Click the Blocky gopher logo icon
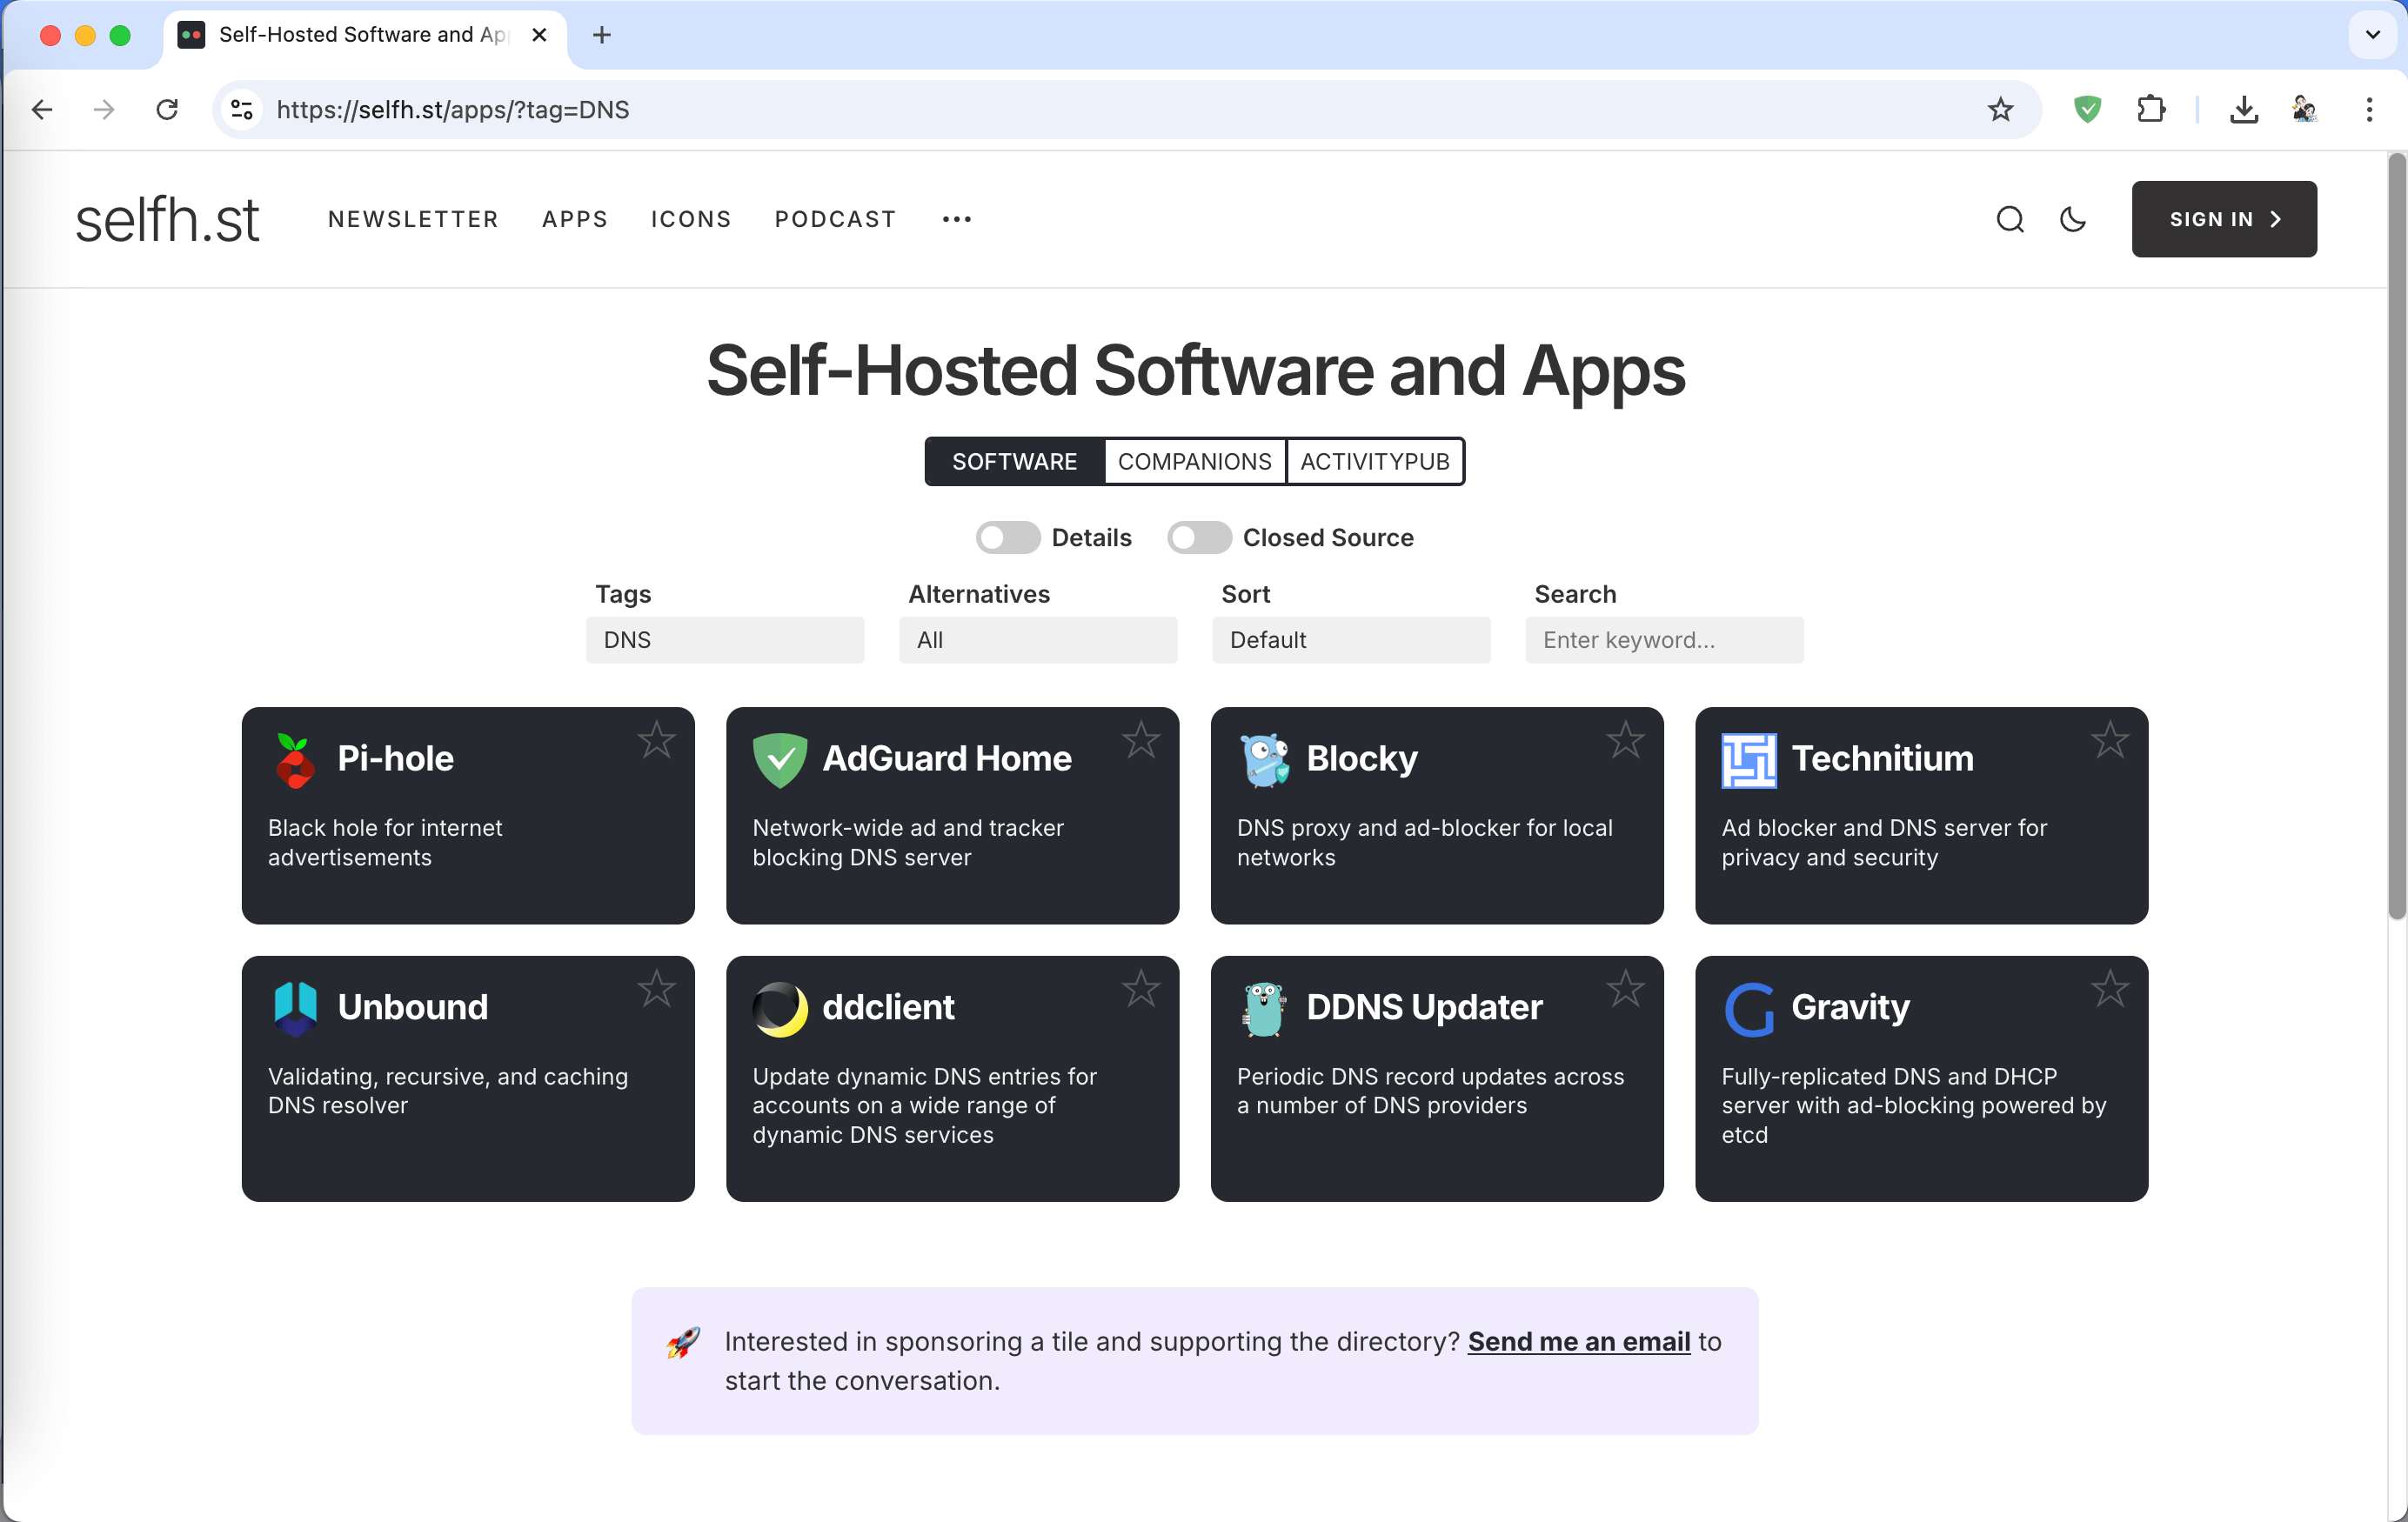The width and height of the screenshot is (2408, 1522). 1264,760
